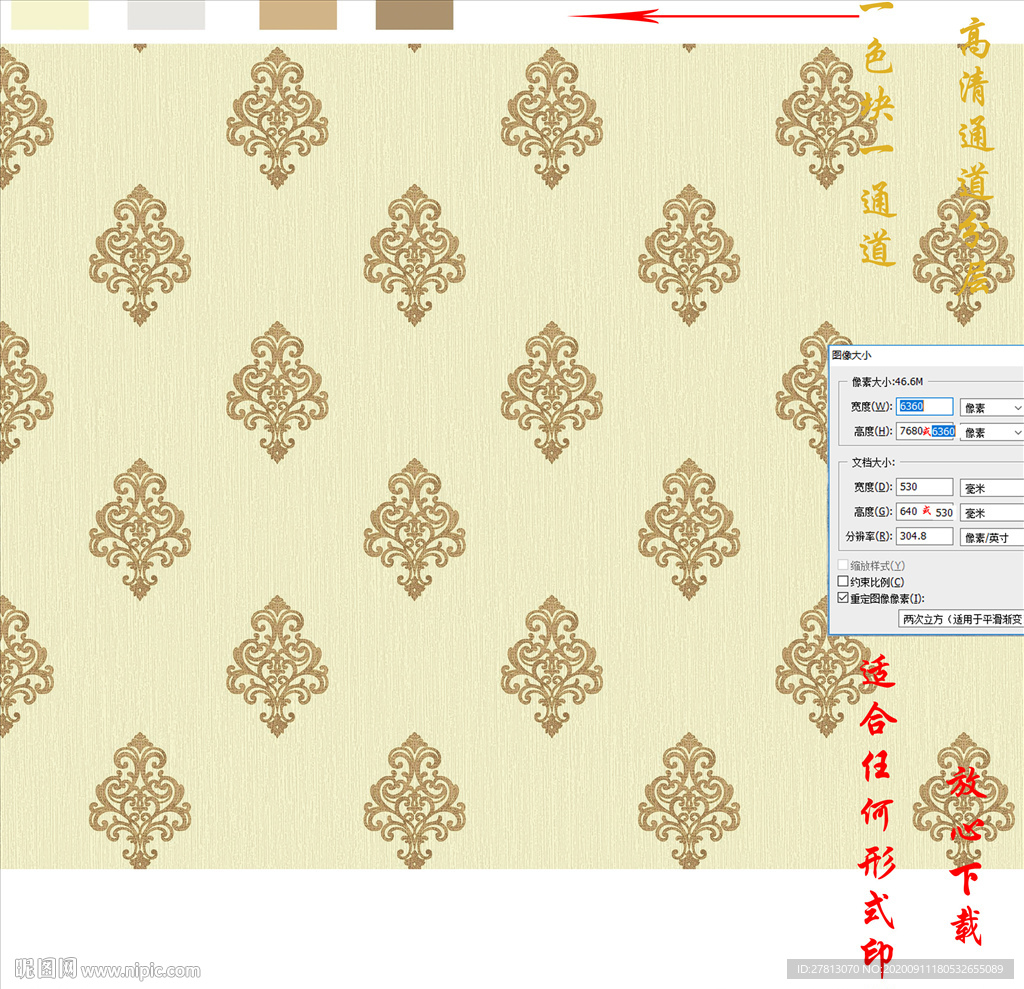Open the document height unit dropdown 毫米
This screenshot has height=989, width=1024.
[x=991, y=513]
